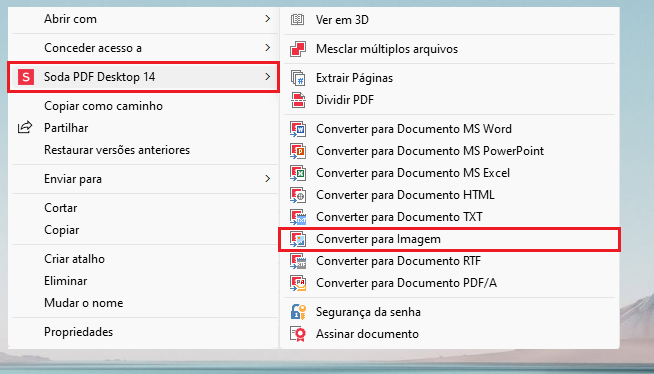654x374 pixels.
Task: Expand the Soda PDF Desktop 14 arrow
Action: tap(267, 77)
